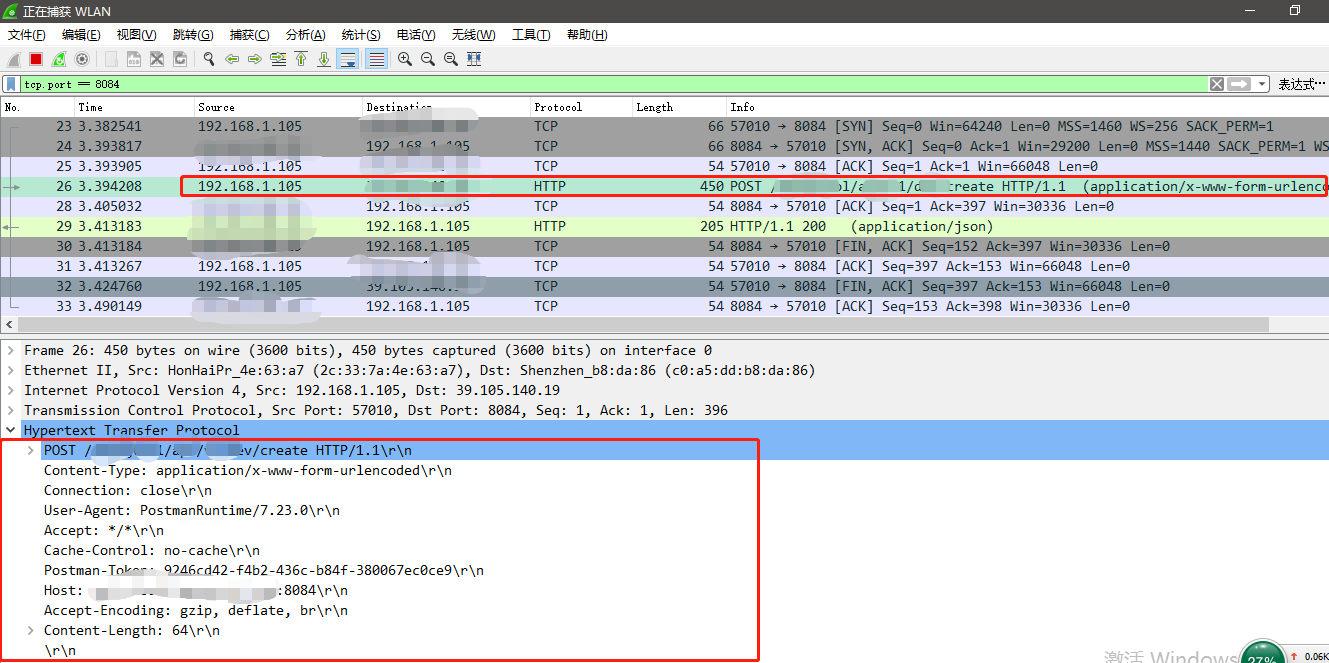This screenshot has width=1329, height=663.
Task: Select the Accept-Encoding: gzip line
Action: pos(196,611)
